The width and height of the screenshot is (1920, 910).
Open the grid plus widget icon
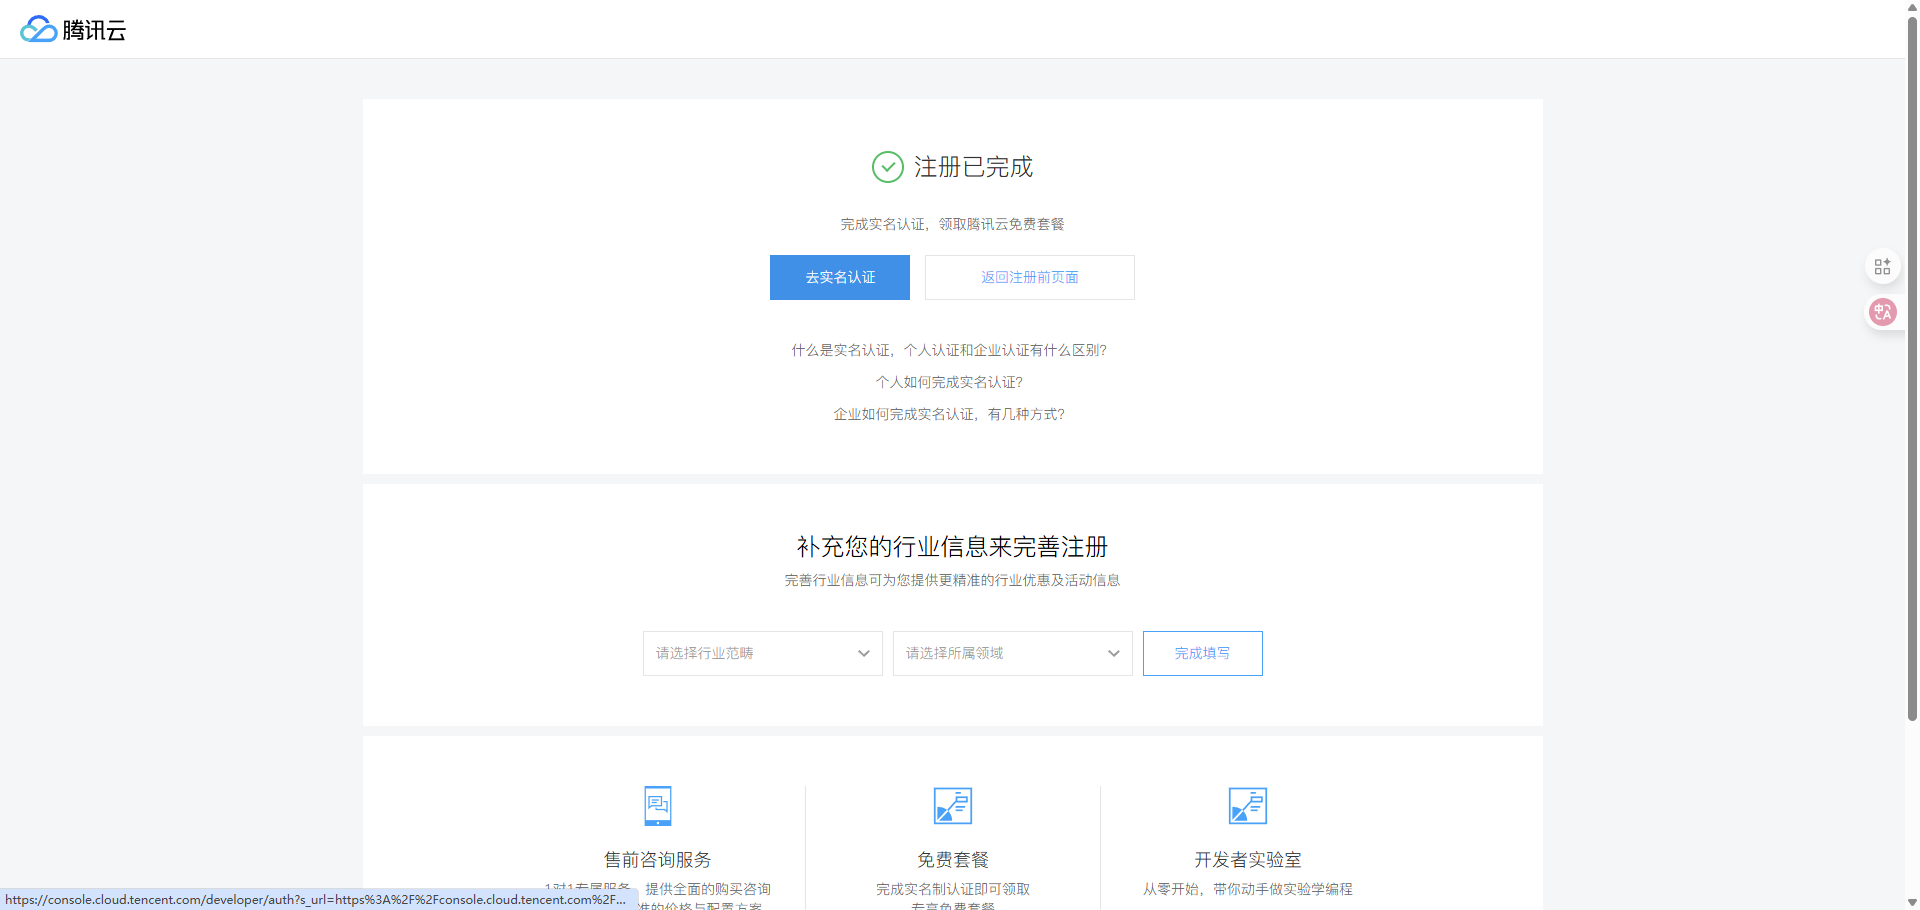(x=1882, y=267)
